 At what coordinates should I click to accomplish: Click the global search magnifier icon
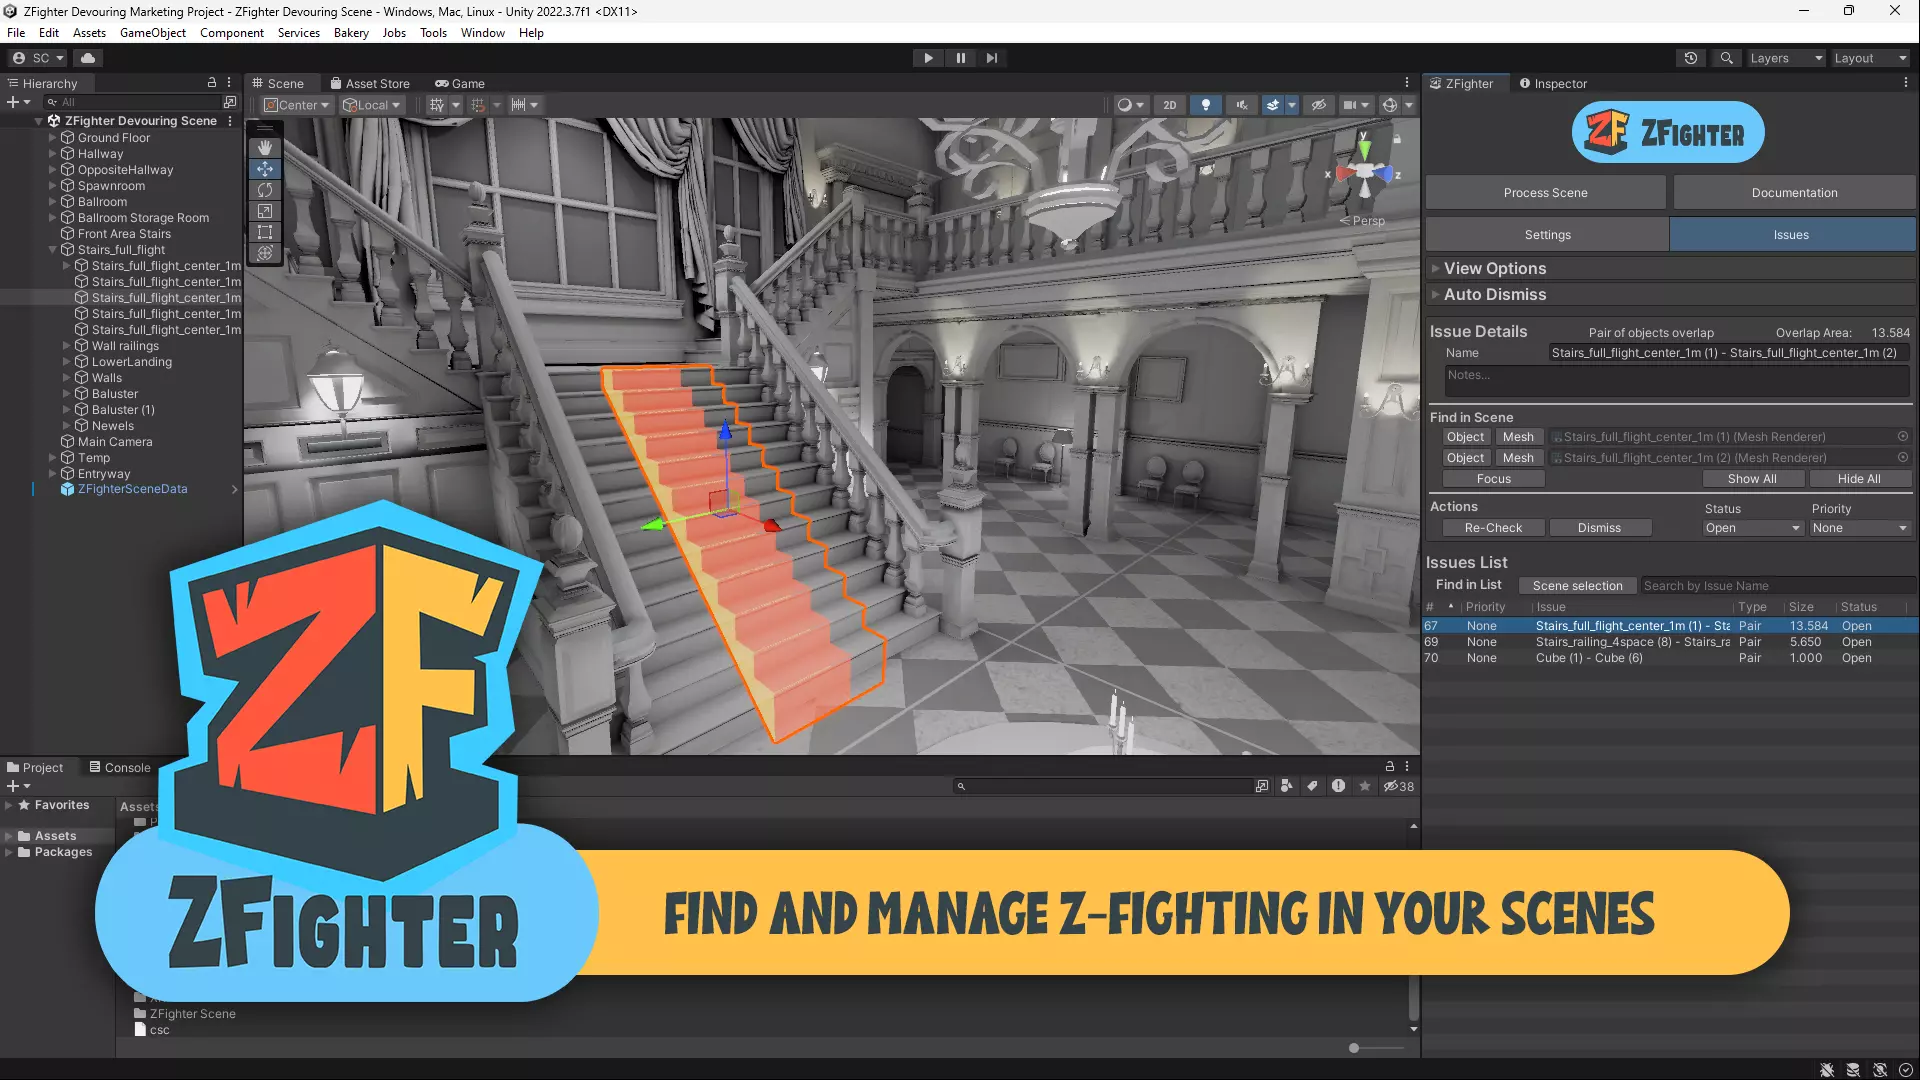pos(1726,58)
